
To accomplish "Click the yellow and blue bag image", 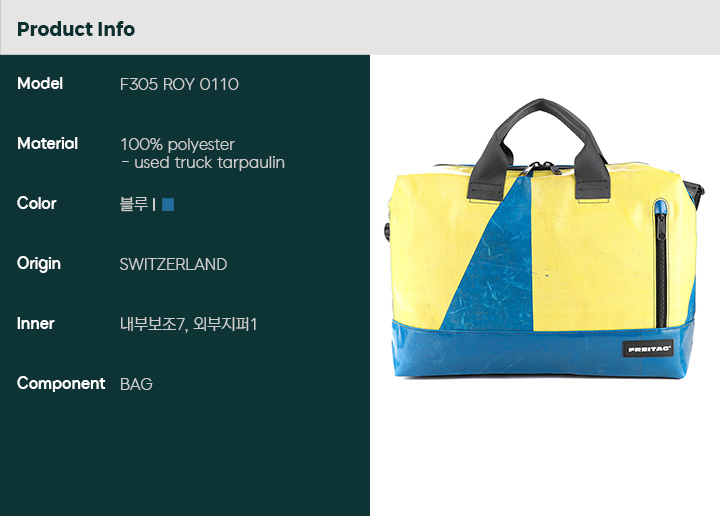I will click(545, 239).
